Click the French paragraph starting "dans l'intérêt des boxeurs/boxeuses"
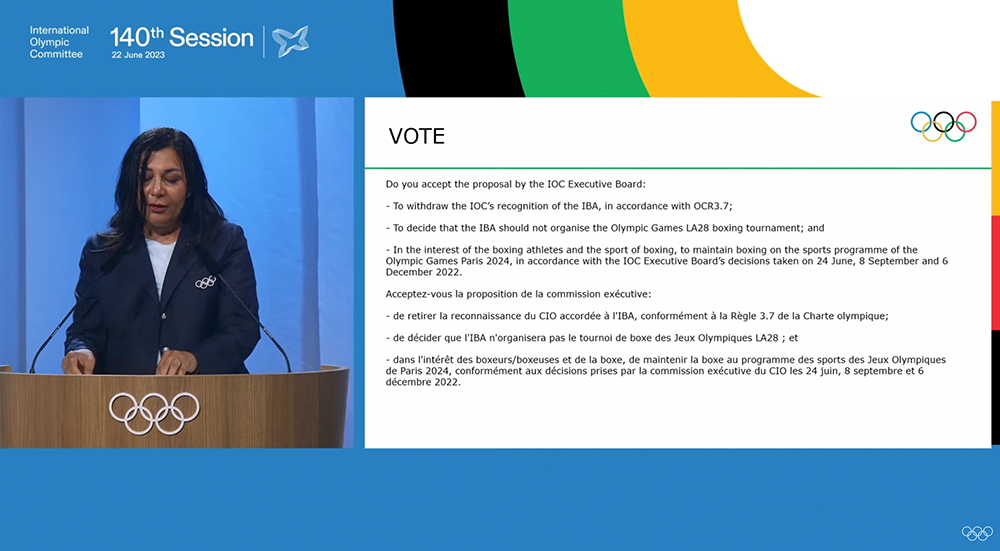This screenshot has height=551, width=1000. pos(665,371)
